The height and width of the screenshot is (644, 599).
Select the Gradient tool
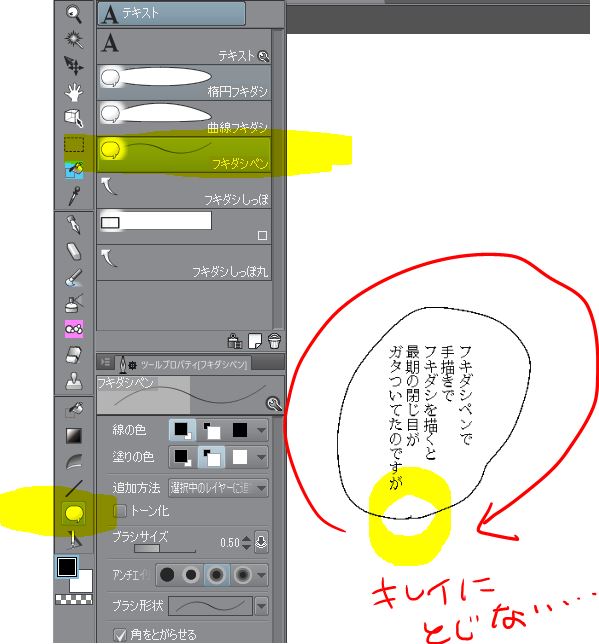click(x=74, y=436)
